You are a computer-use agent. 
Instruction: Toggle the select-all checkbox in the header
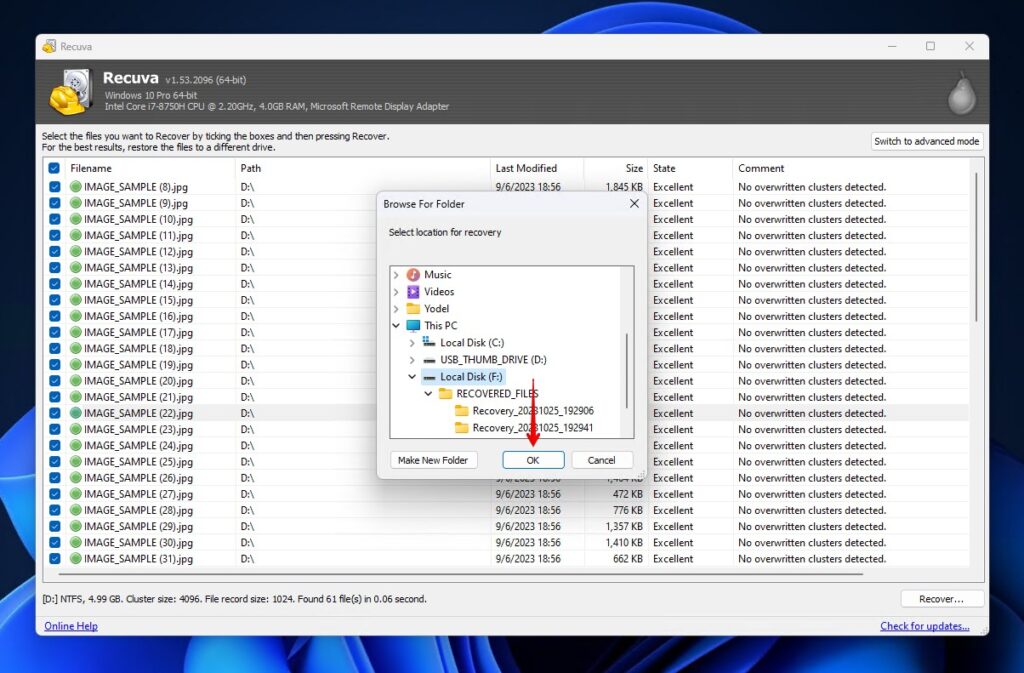[53, 168]
